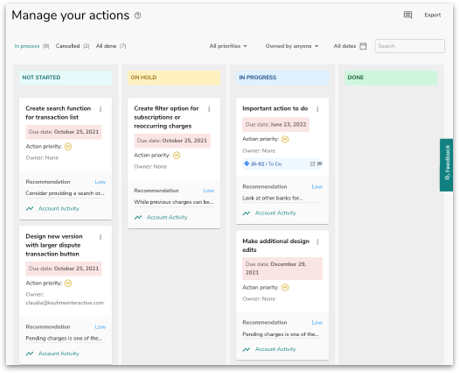
Task: Open the All priorities dropdown
Action: point(228,46)
